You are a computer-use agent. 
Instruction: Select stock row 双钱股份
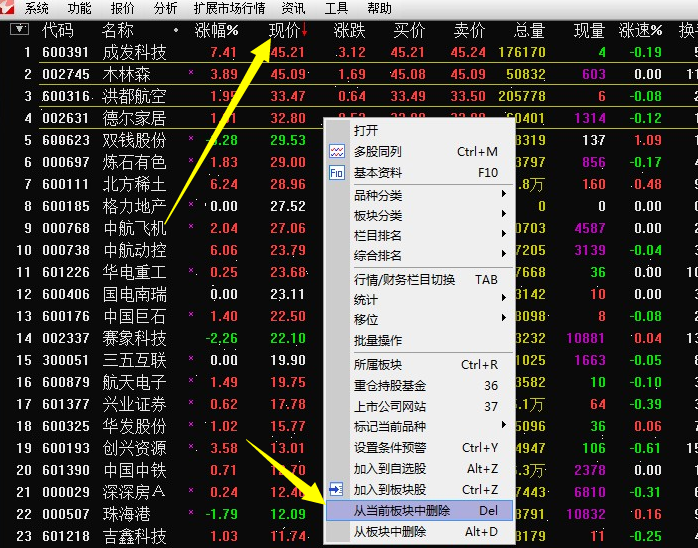[x=349, y=140]
